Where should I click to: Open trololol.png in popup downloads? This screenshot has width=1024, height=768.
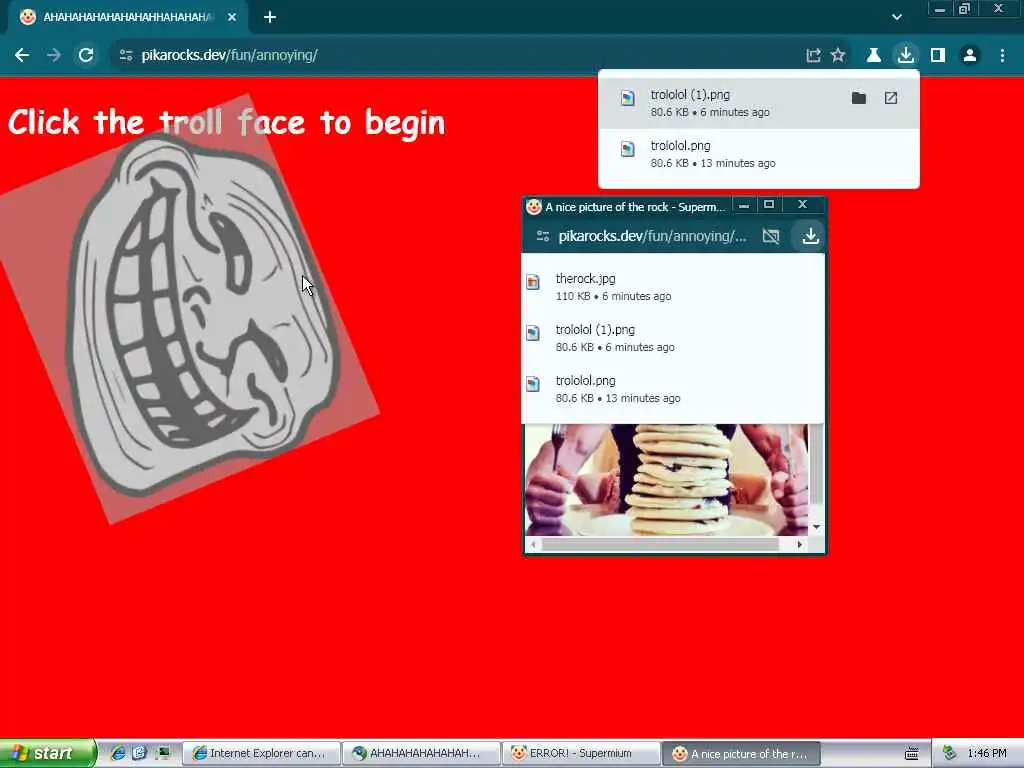673,389
